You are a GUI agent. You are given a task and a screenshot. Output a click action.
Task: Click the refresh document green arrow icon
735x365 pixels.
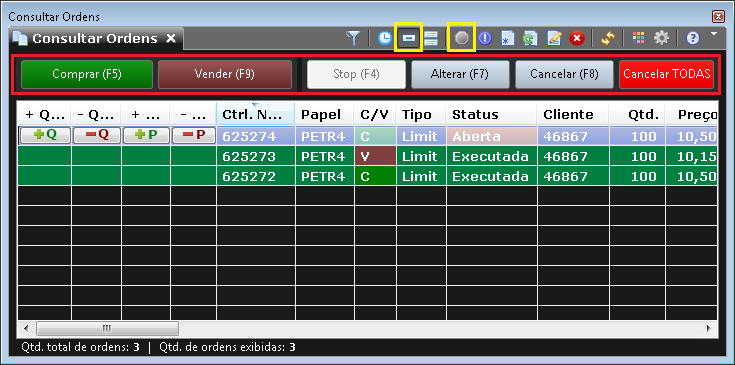[531, 38]
